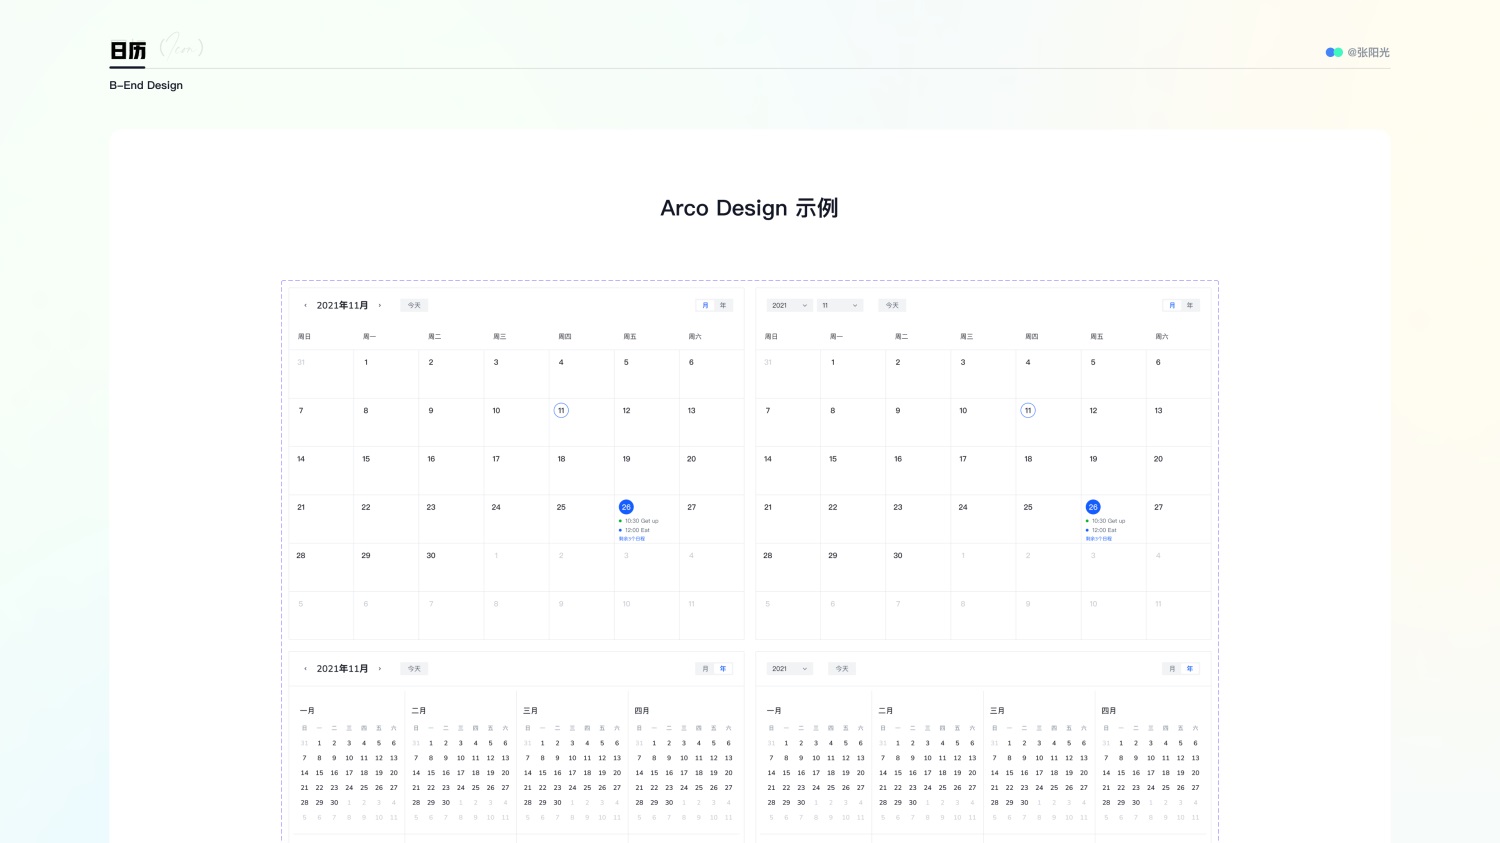Go to previous month in arrow-navigation month calendar
This screenshot has height=843, width=1500.
pos(305,305)
